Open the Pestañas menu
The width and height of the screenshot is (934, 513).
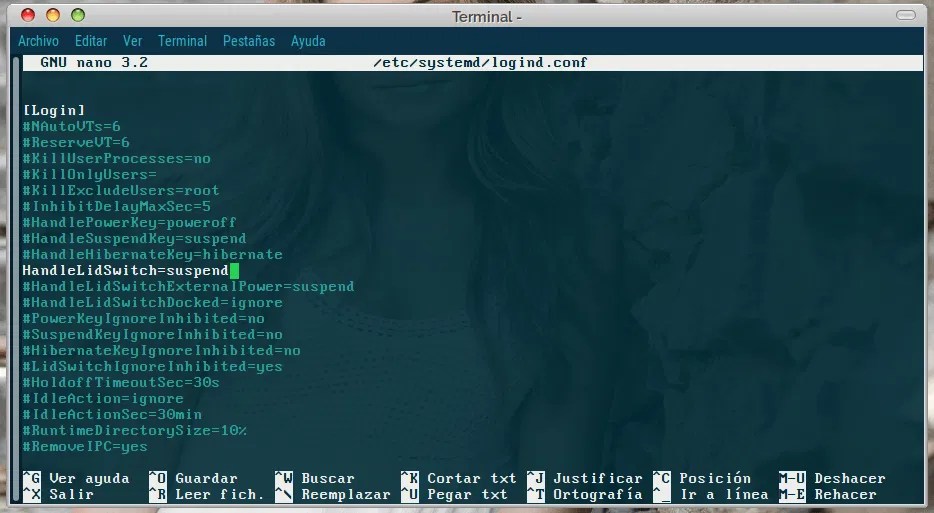pyautogui.click(x=248, y=41)
